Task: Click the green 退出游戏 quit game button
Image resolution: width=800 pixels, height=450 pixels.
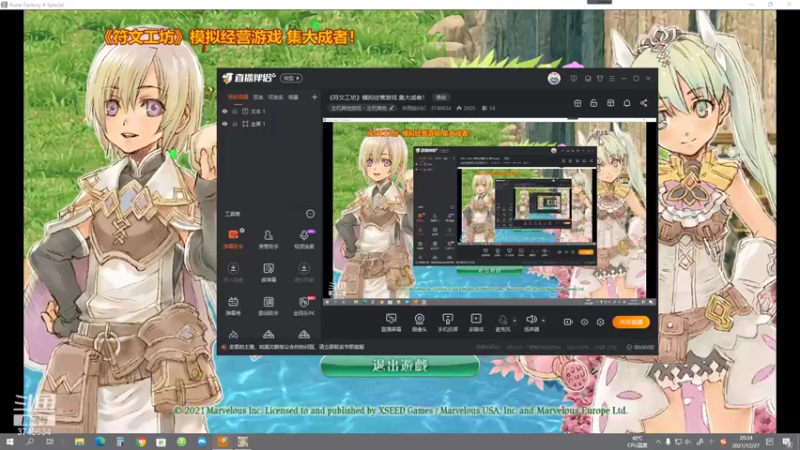Action: [399, 365]
